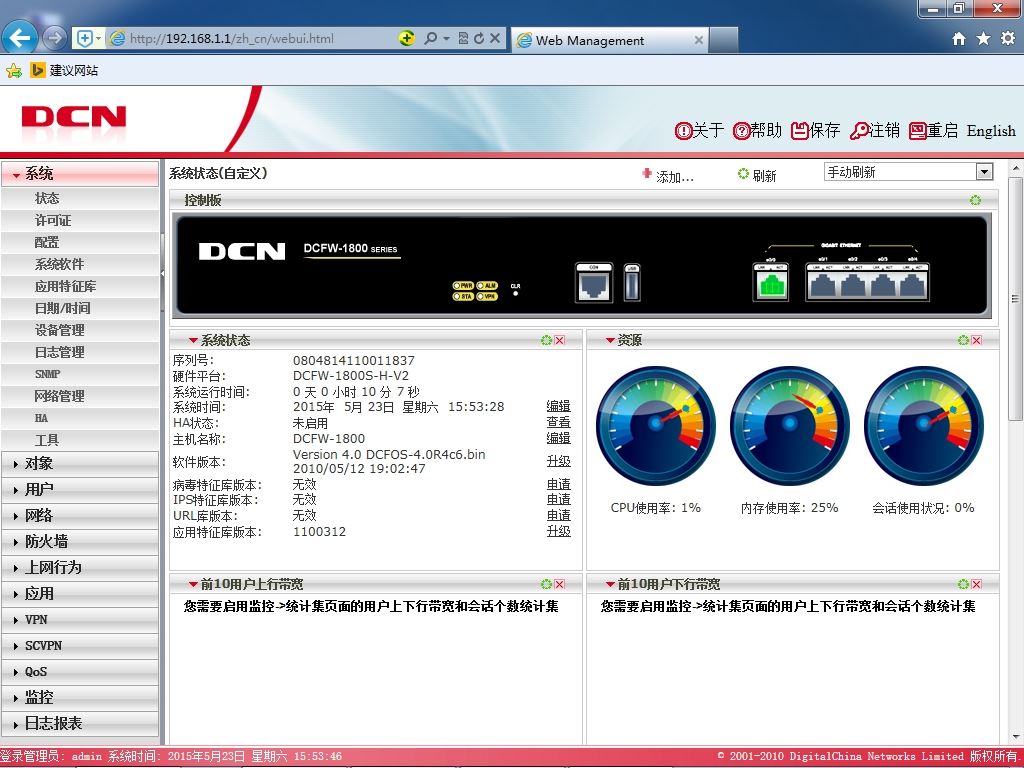Collapse the 系统状态 widget triangle

point(193,340)
